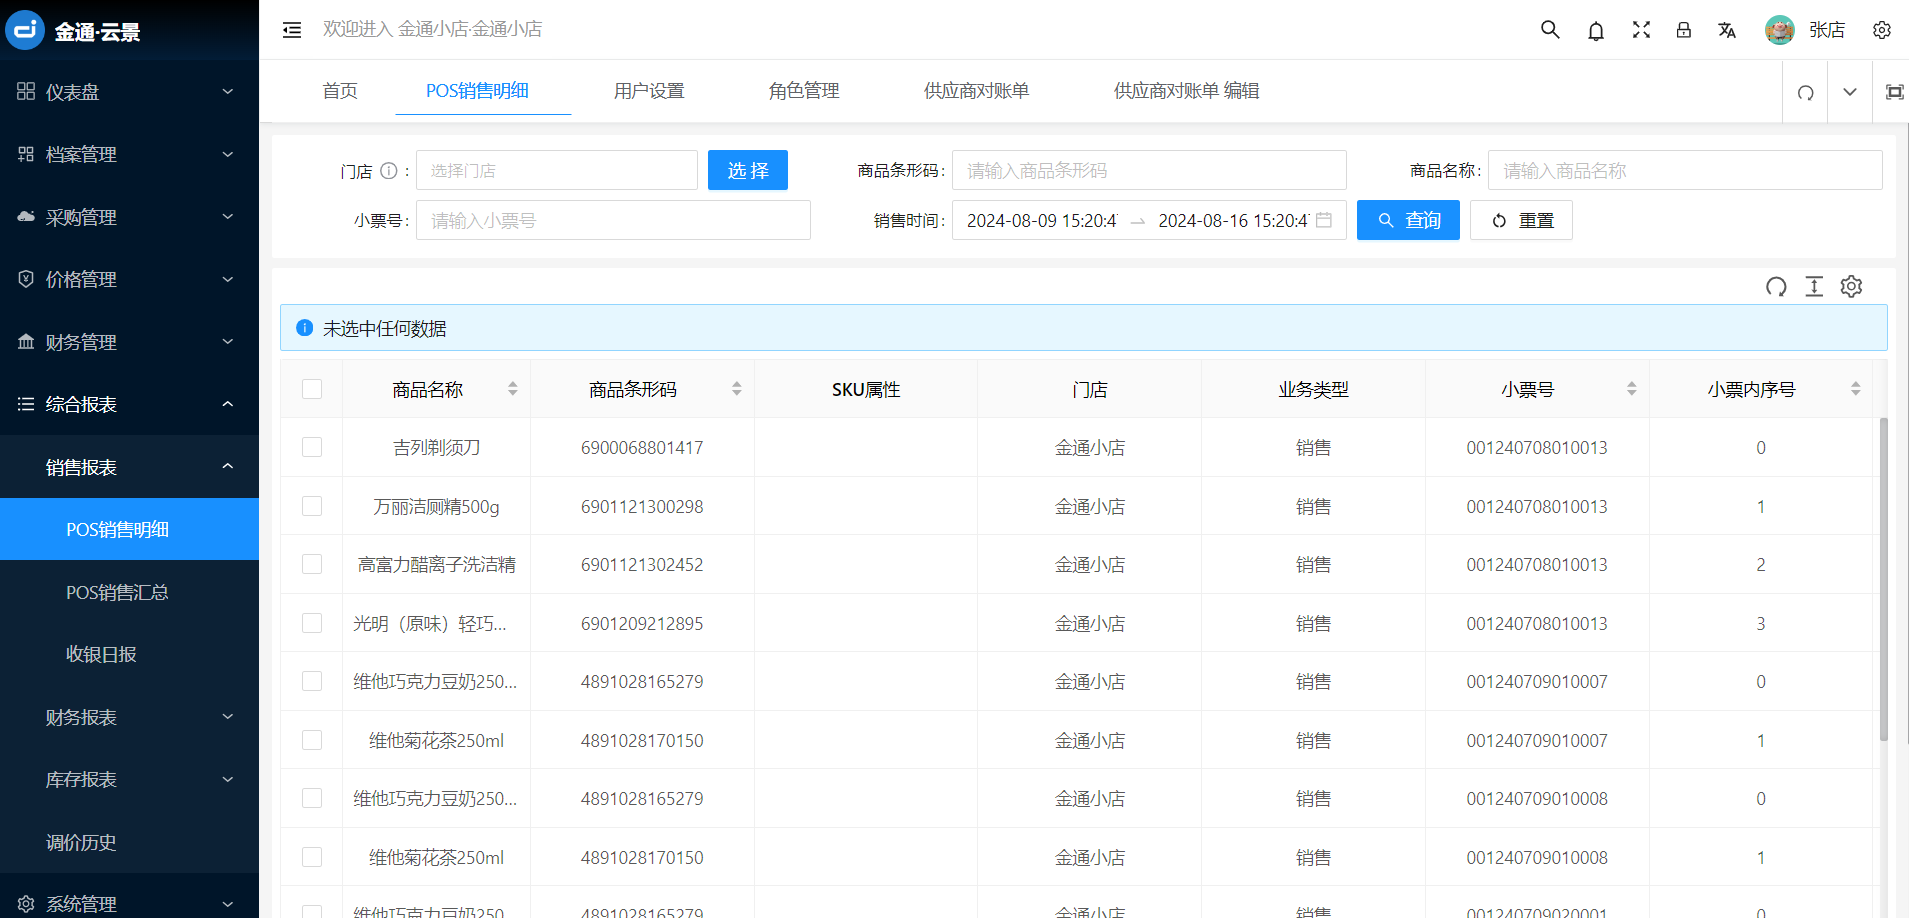Click receipt number 001240709010007 with sequence 0

pyautogui.click(x=1537, y=682)
